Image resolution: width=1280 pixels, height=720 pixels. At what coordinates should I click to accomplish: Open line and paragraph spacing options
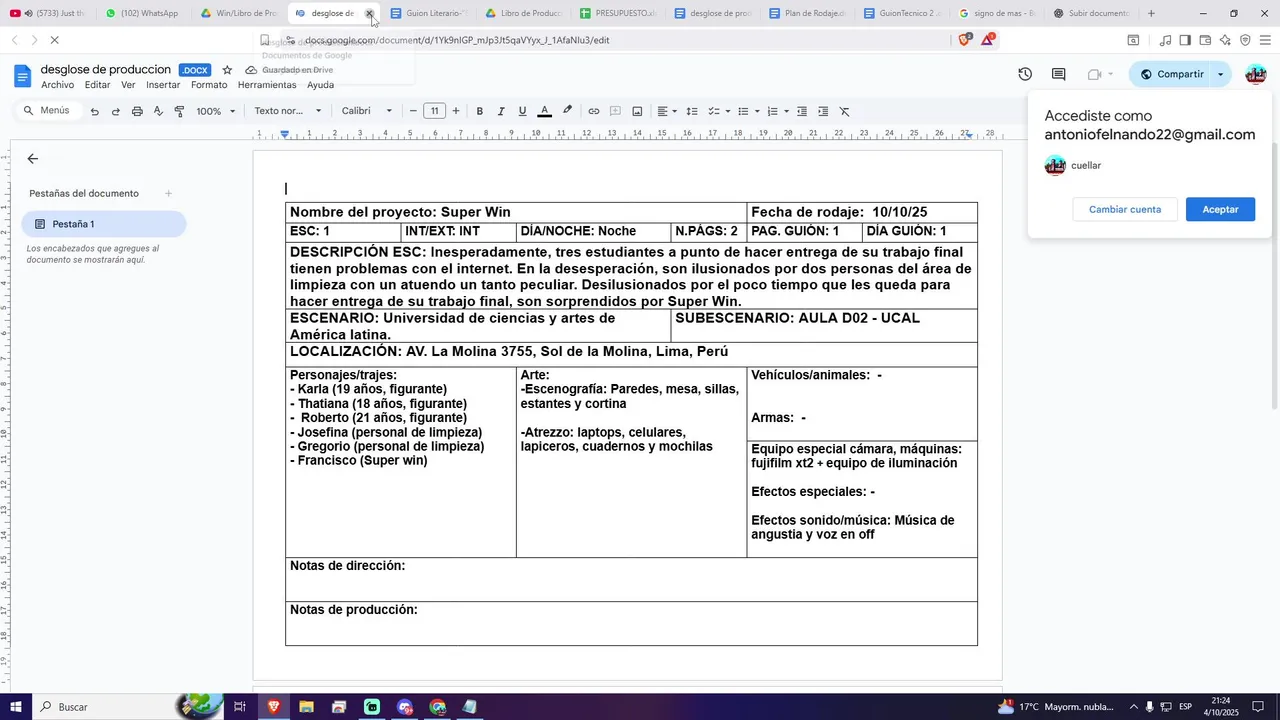(x=691, y=111)
